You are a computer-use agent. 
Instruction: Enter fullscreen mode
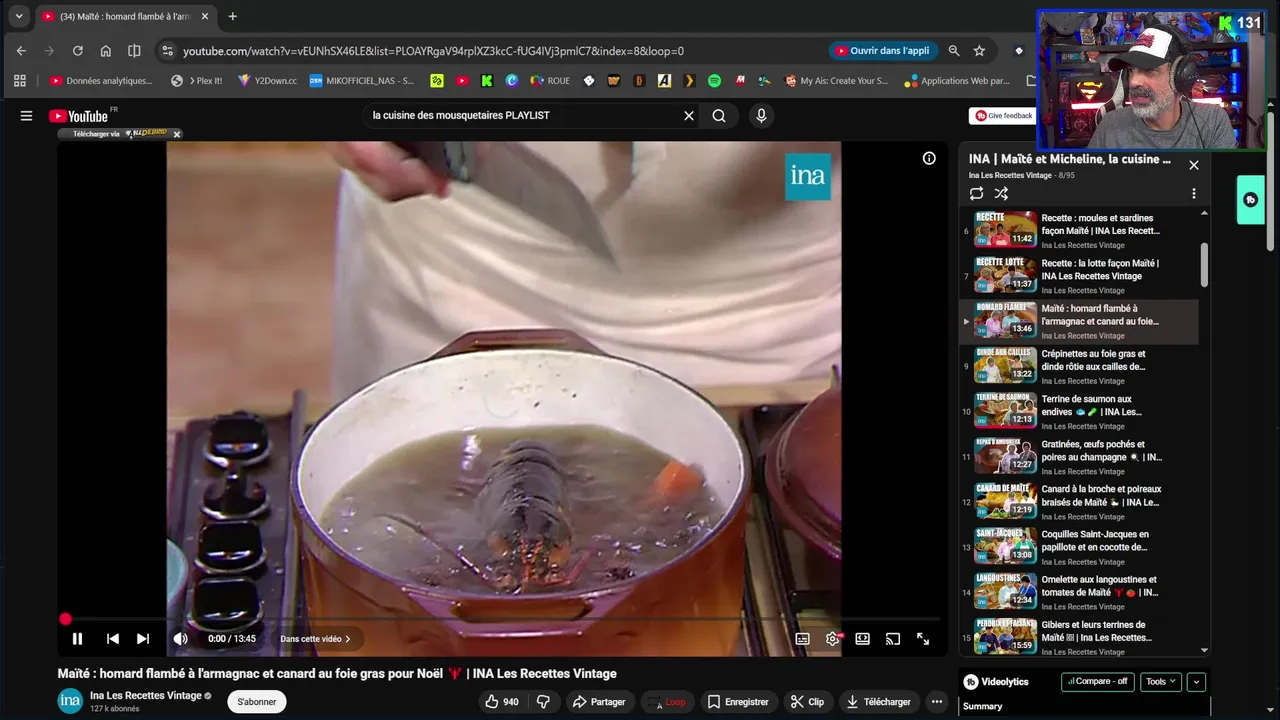tap(923, 639)
